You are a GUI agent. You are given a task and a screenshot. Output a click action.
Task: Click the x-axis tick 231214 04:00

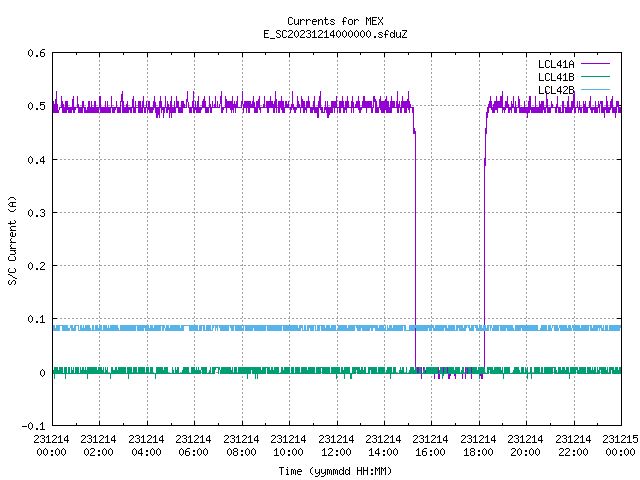tap(146, 446)
